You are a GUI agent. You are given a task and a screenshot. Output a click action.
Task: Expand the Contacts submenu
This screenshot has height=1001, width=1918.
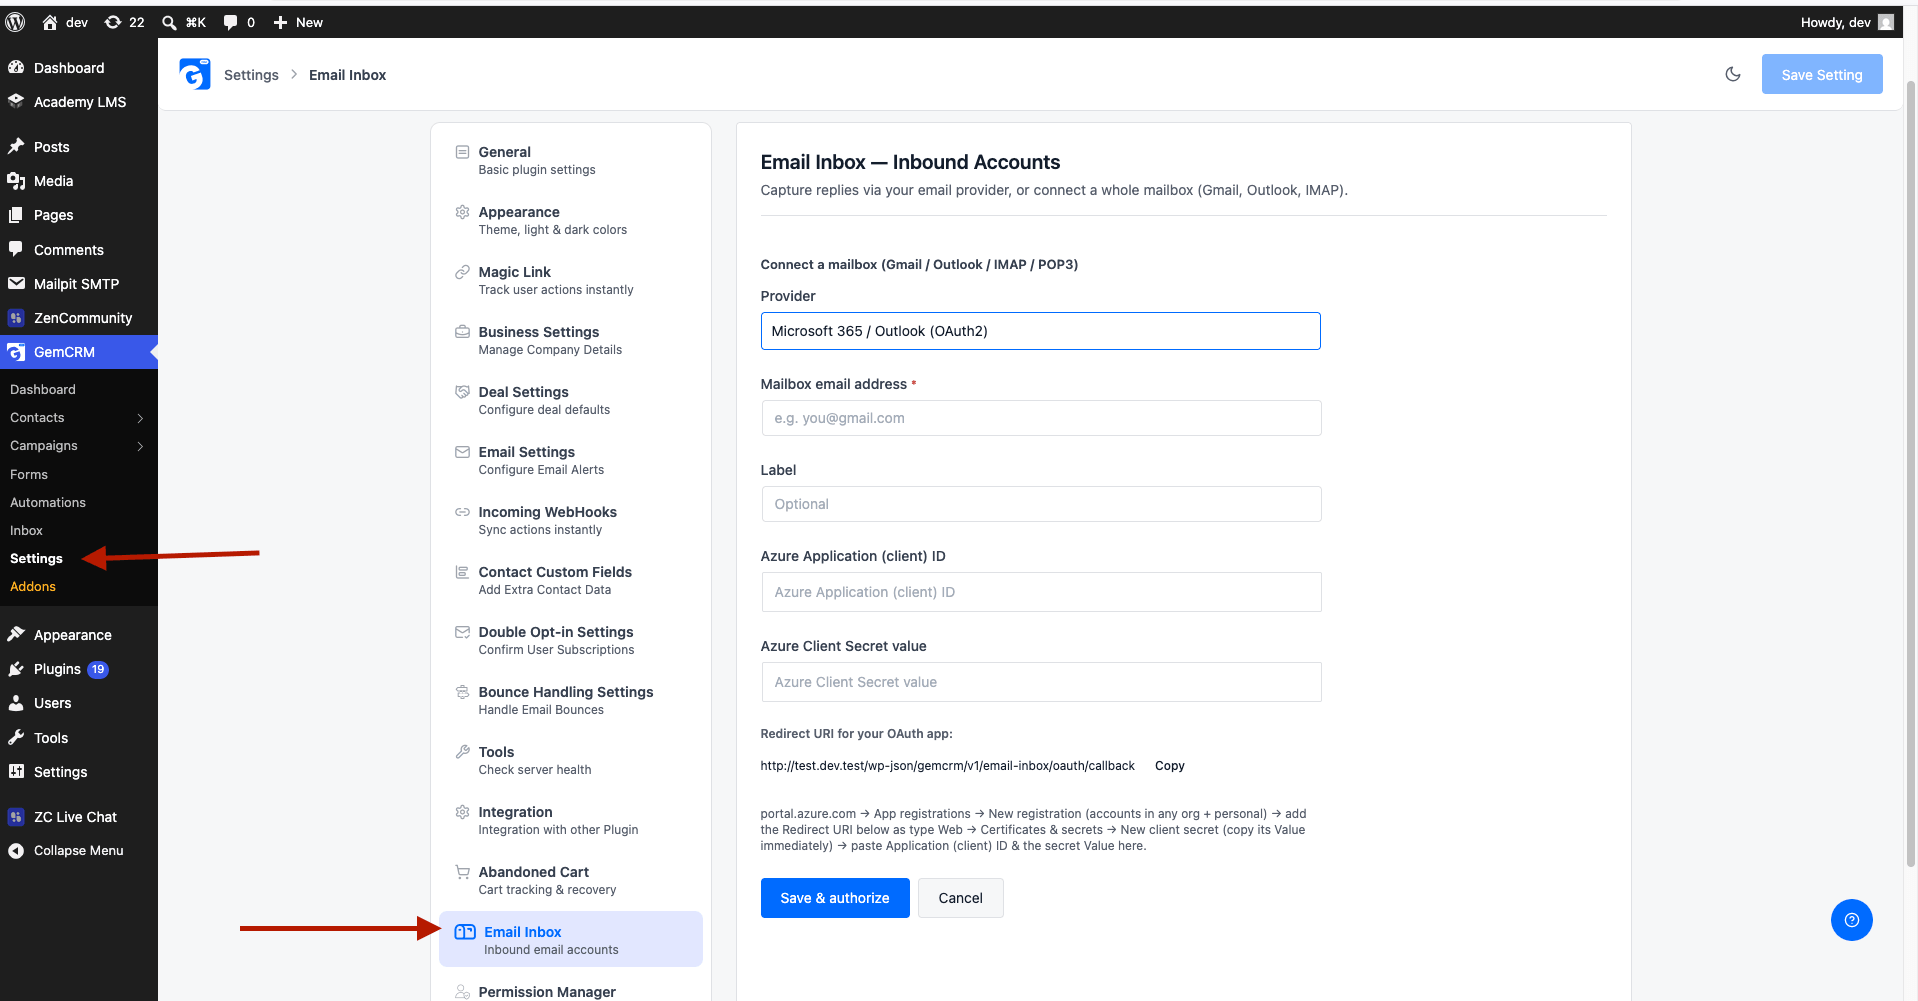point(140,418)
